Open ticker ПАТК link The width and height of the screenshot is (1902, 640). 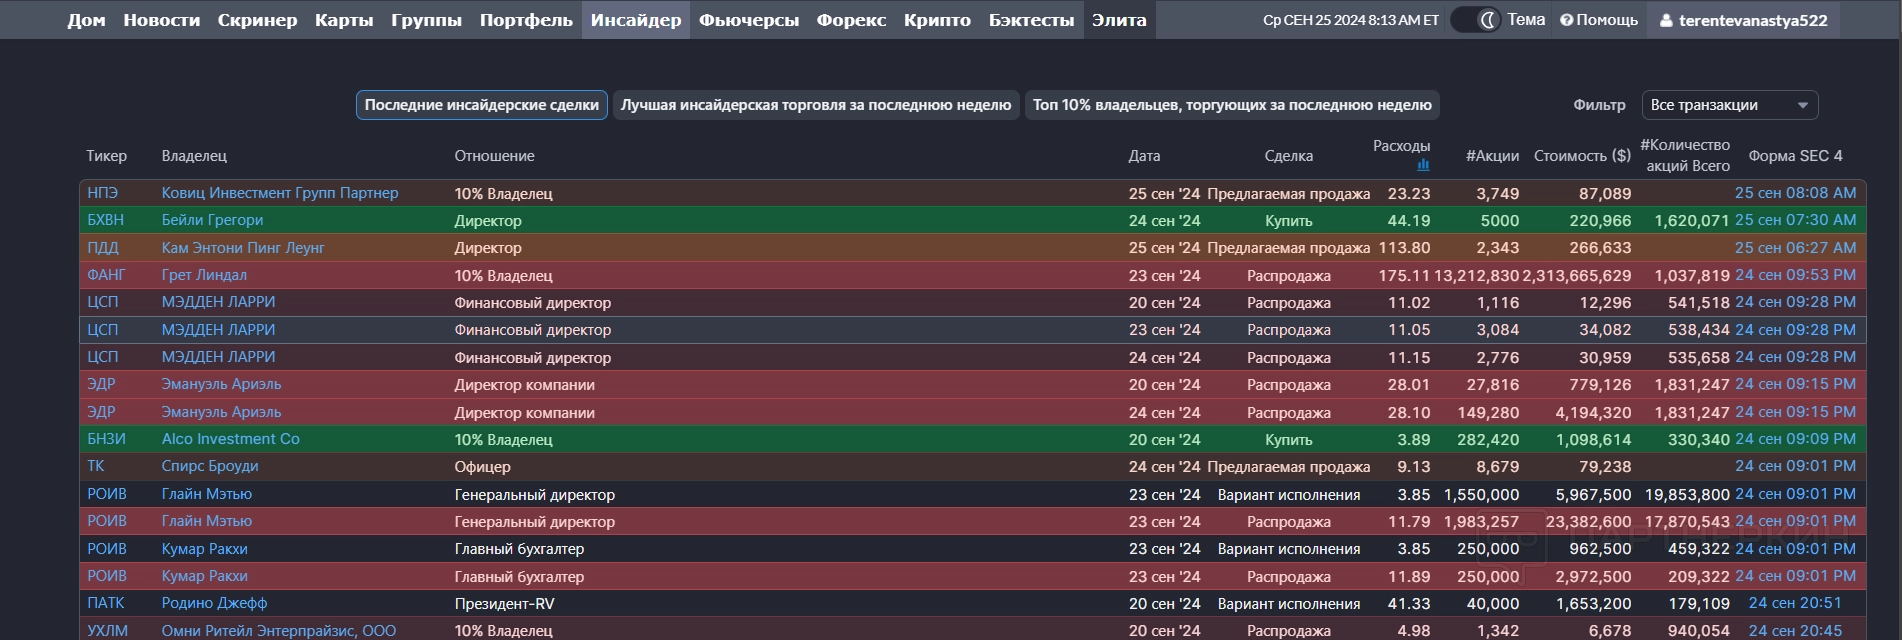coord(105,603)
